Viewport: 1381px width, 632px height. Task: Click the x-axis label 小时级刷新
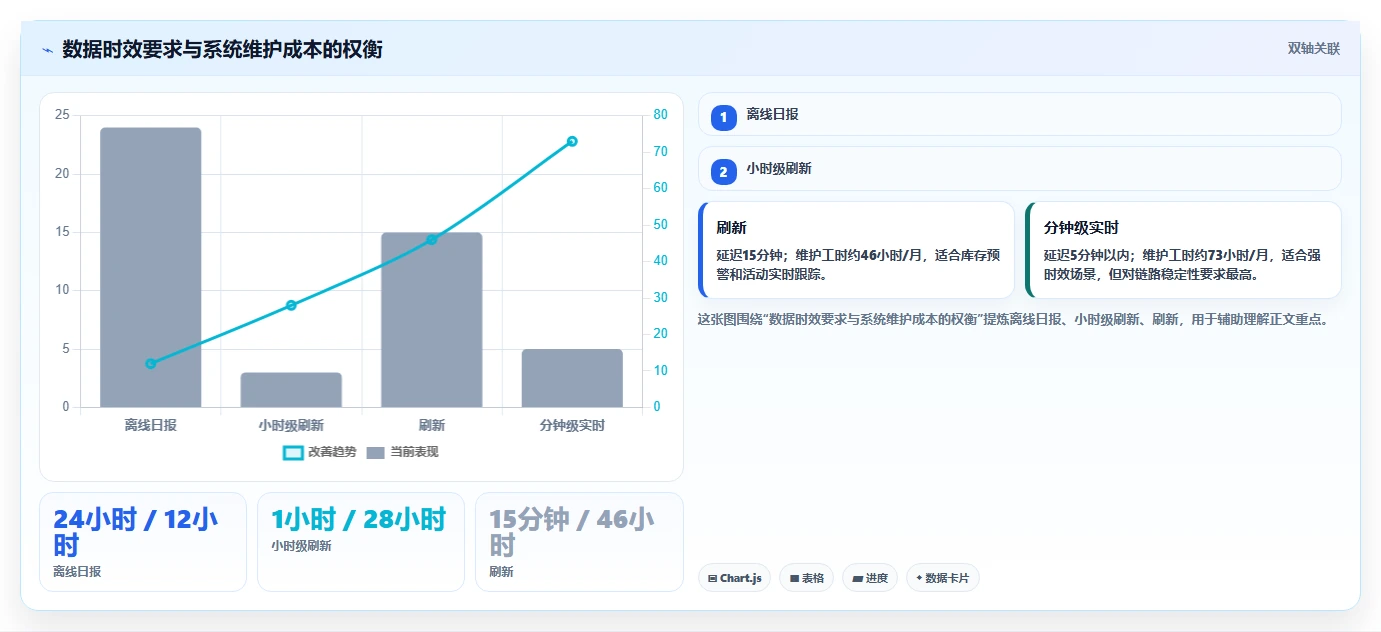291,425
